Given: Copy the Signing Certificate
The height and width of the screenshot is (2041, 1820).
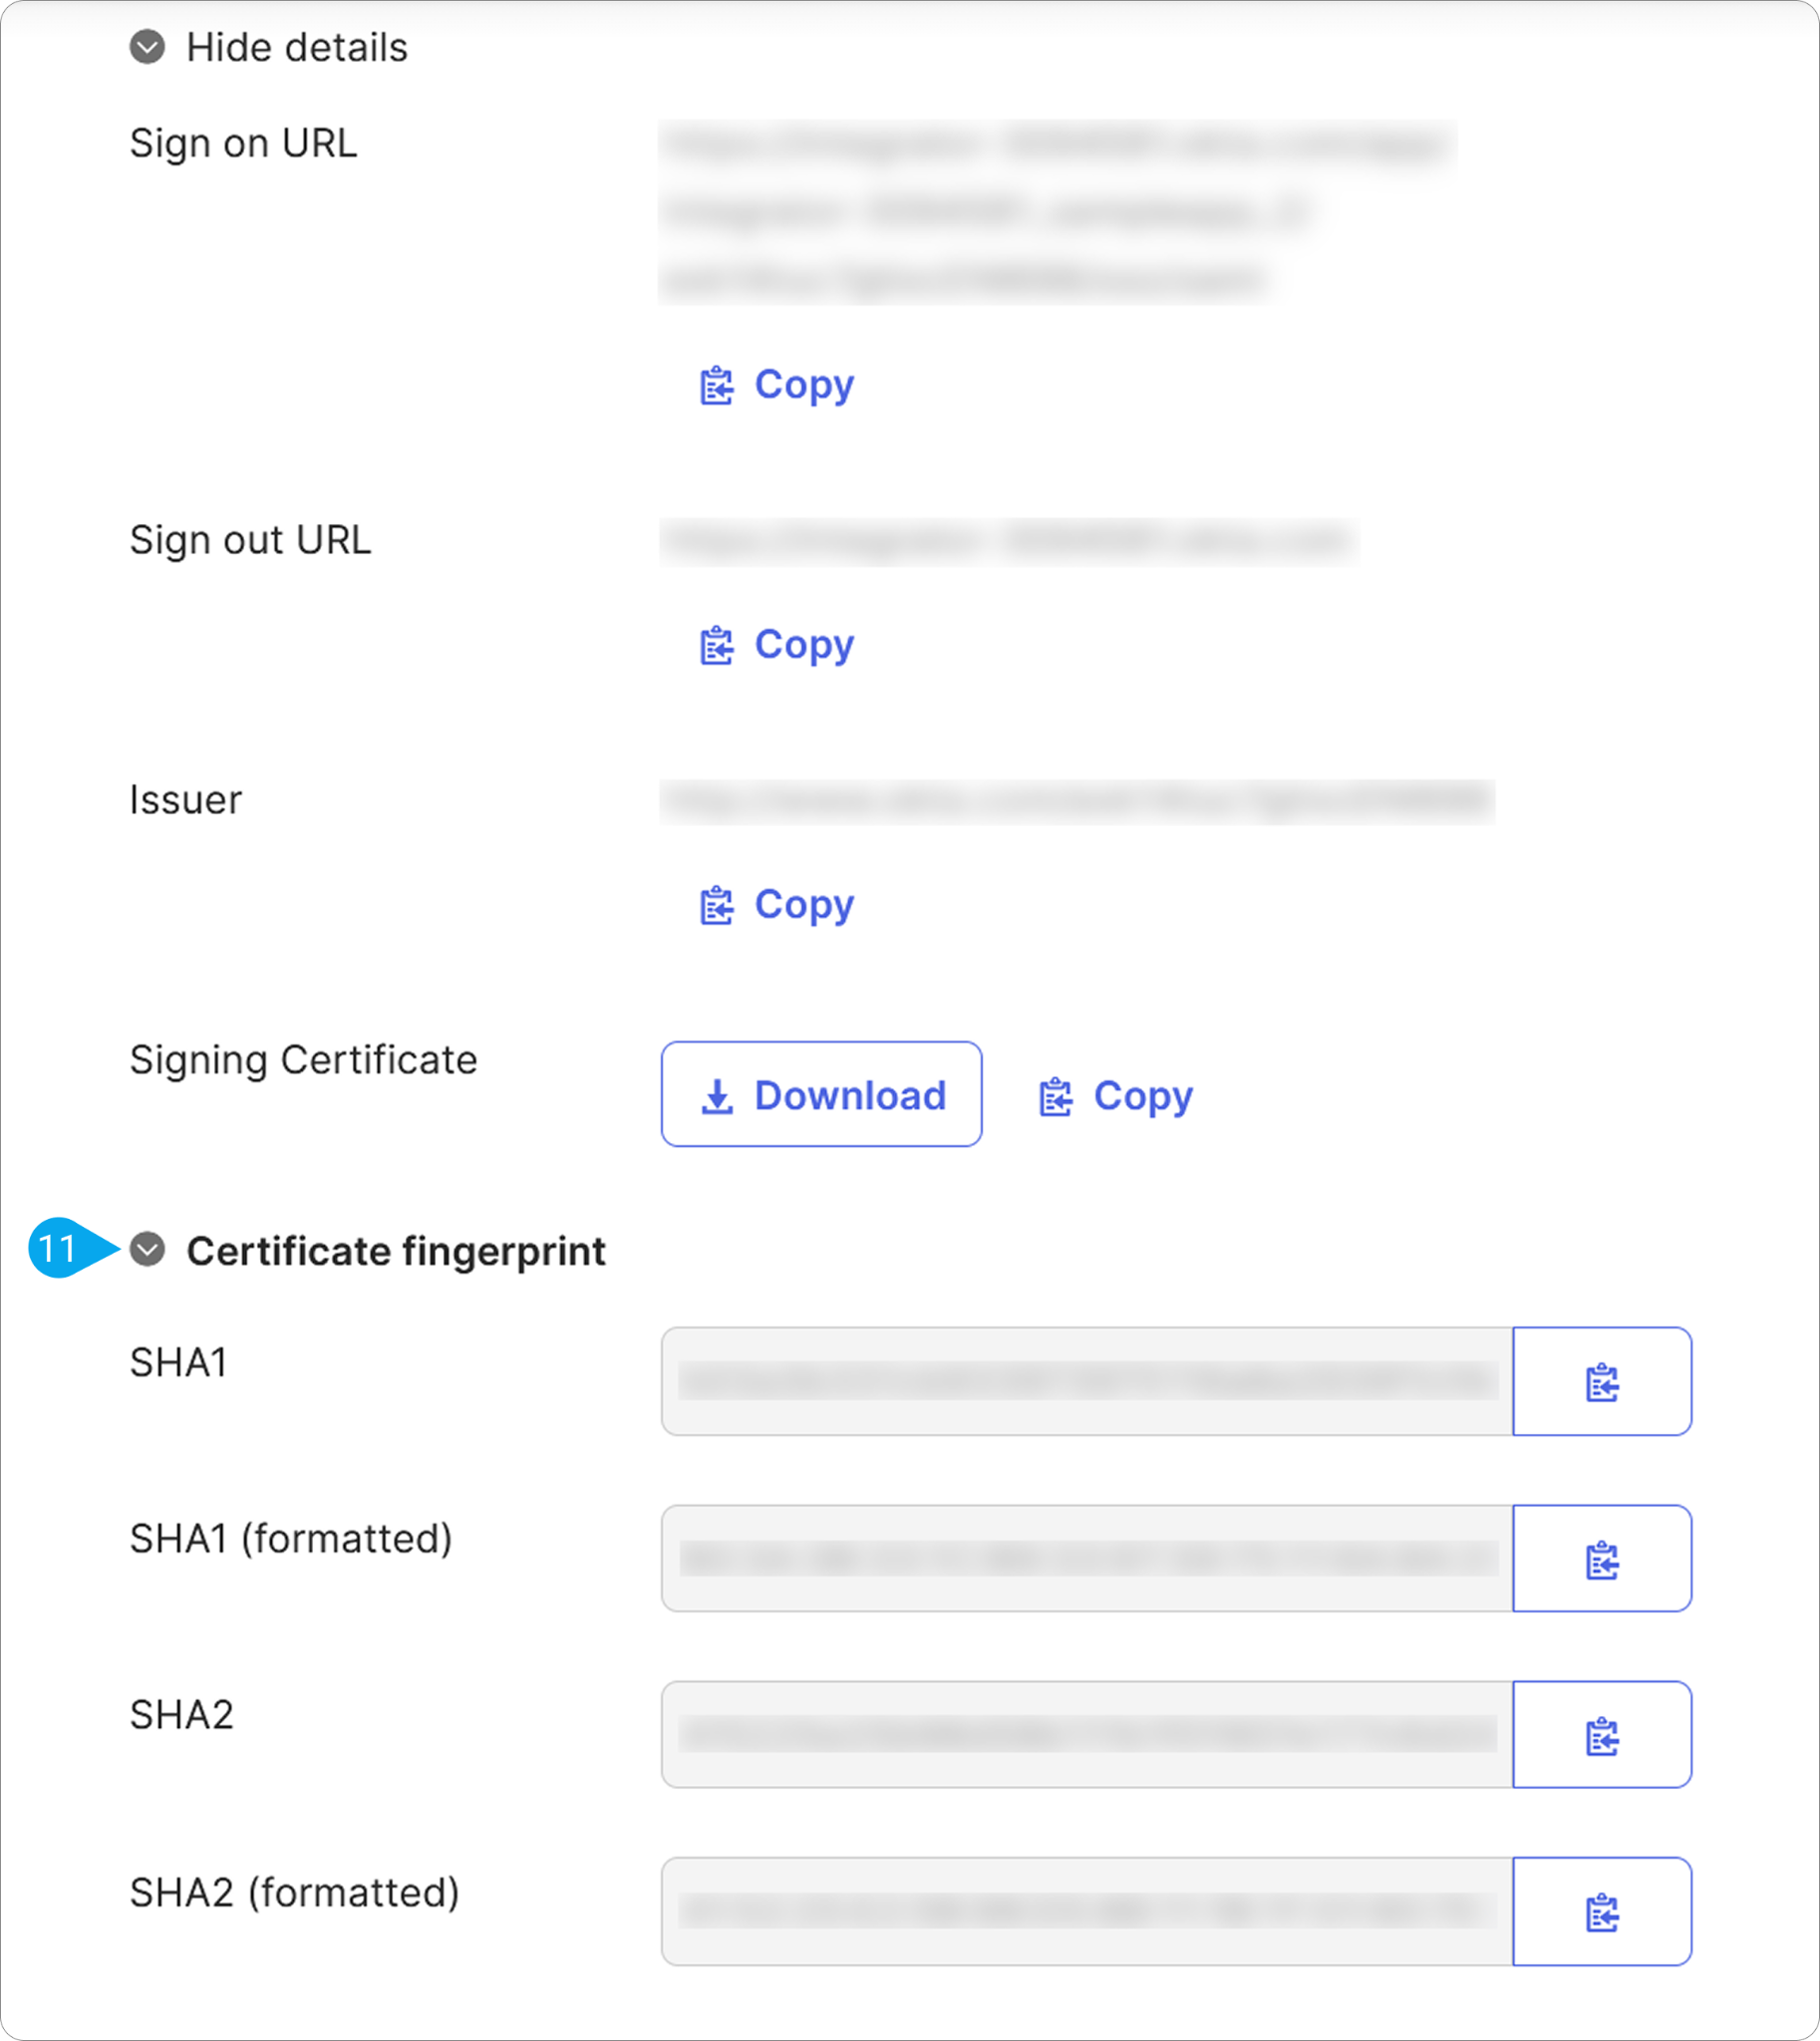Looking at the screenshot, I should tap(1116, 1096).
